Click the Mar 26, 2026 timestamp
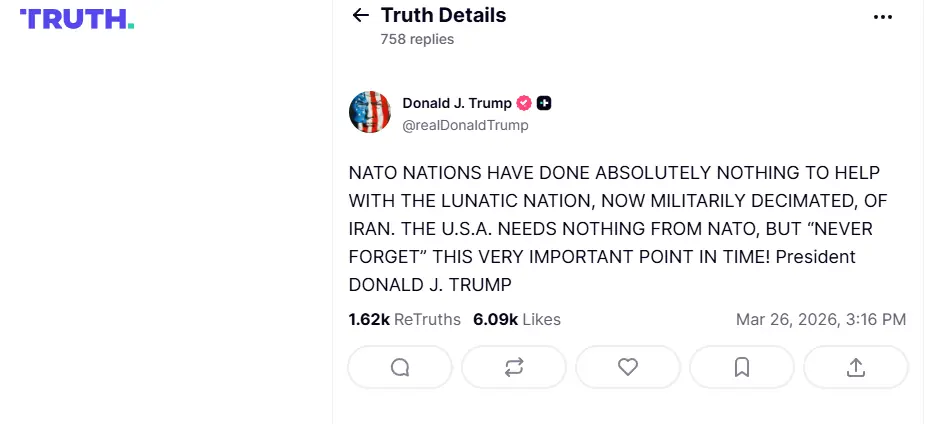925x424 pixels. 820,320
